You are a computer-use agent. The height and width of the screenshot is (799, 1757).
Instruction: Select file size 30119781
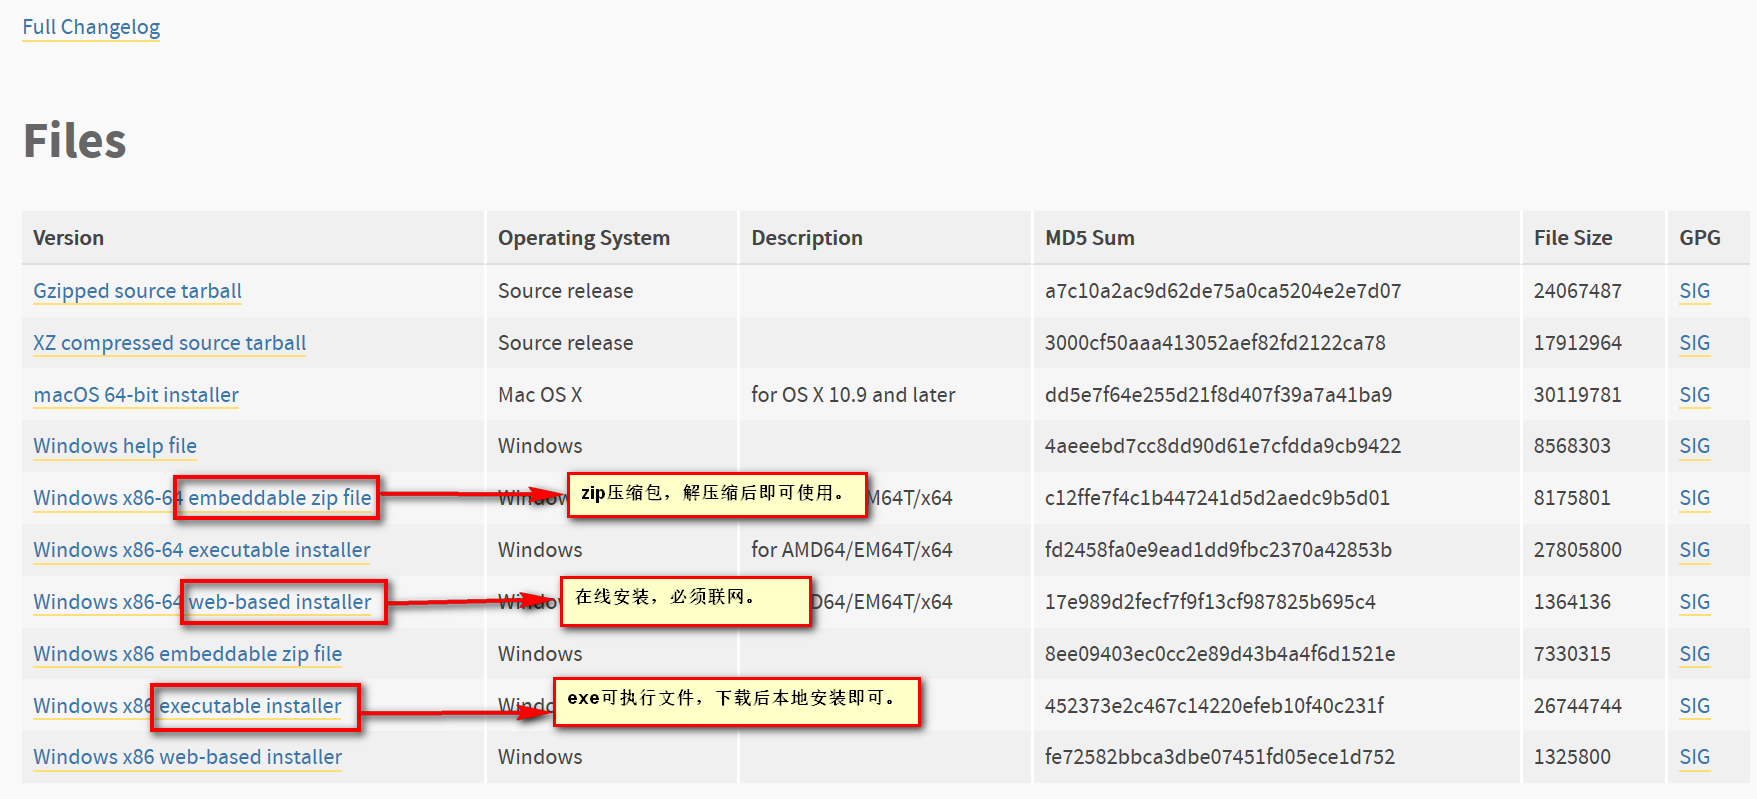(x=1578, y=395)
